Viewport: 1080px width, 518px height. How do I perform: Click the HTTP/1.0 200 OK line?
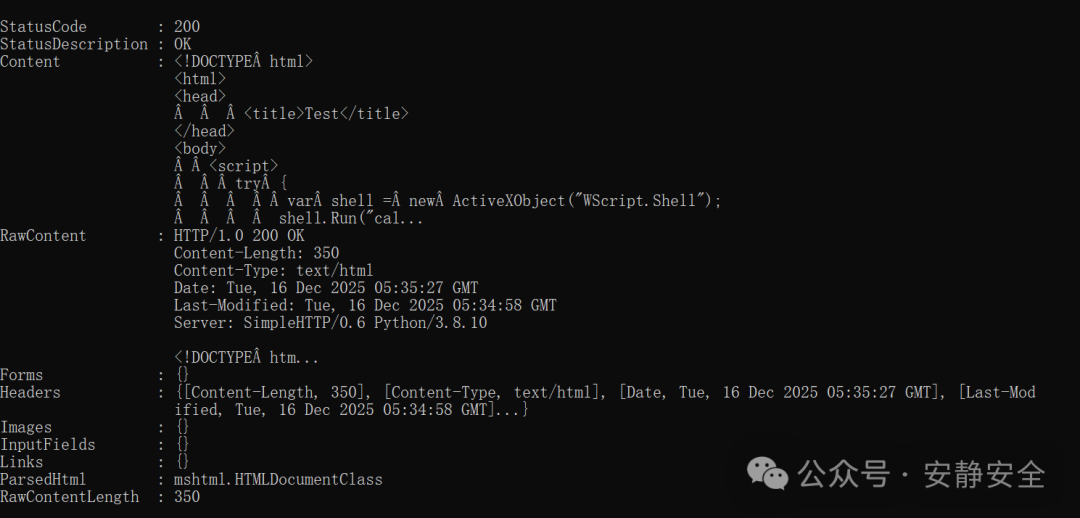pos(239,236)
